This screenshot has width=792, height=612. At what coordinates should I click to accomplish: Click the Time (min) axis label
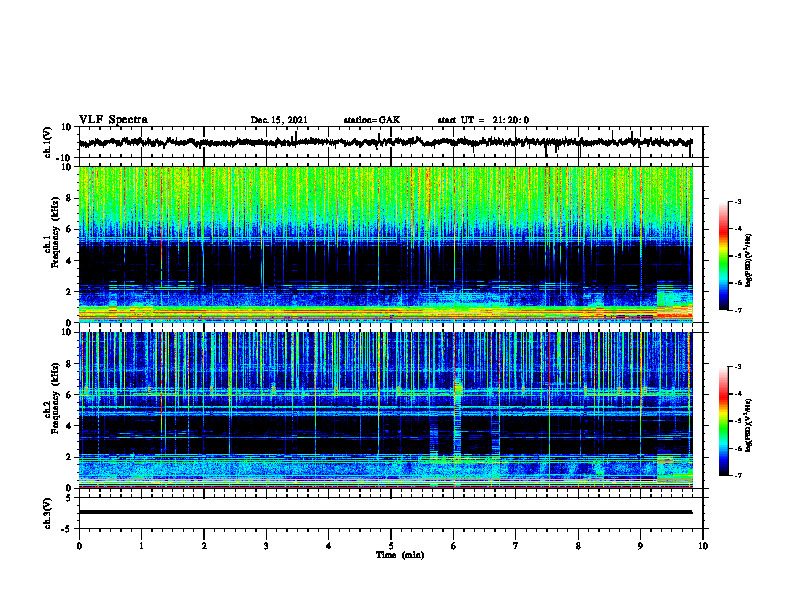pyautogui.click(x=400, y=555)
